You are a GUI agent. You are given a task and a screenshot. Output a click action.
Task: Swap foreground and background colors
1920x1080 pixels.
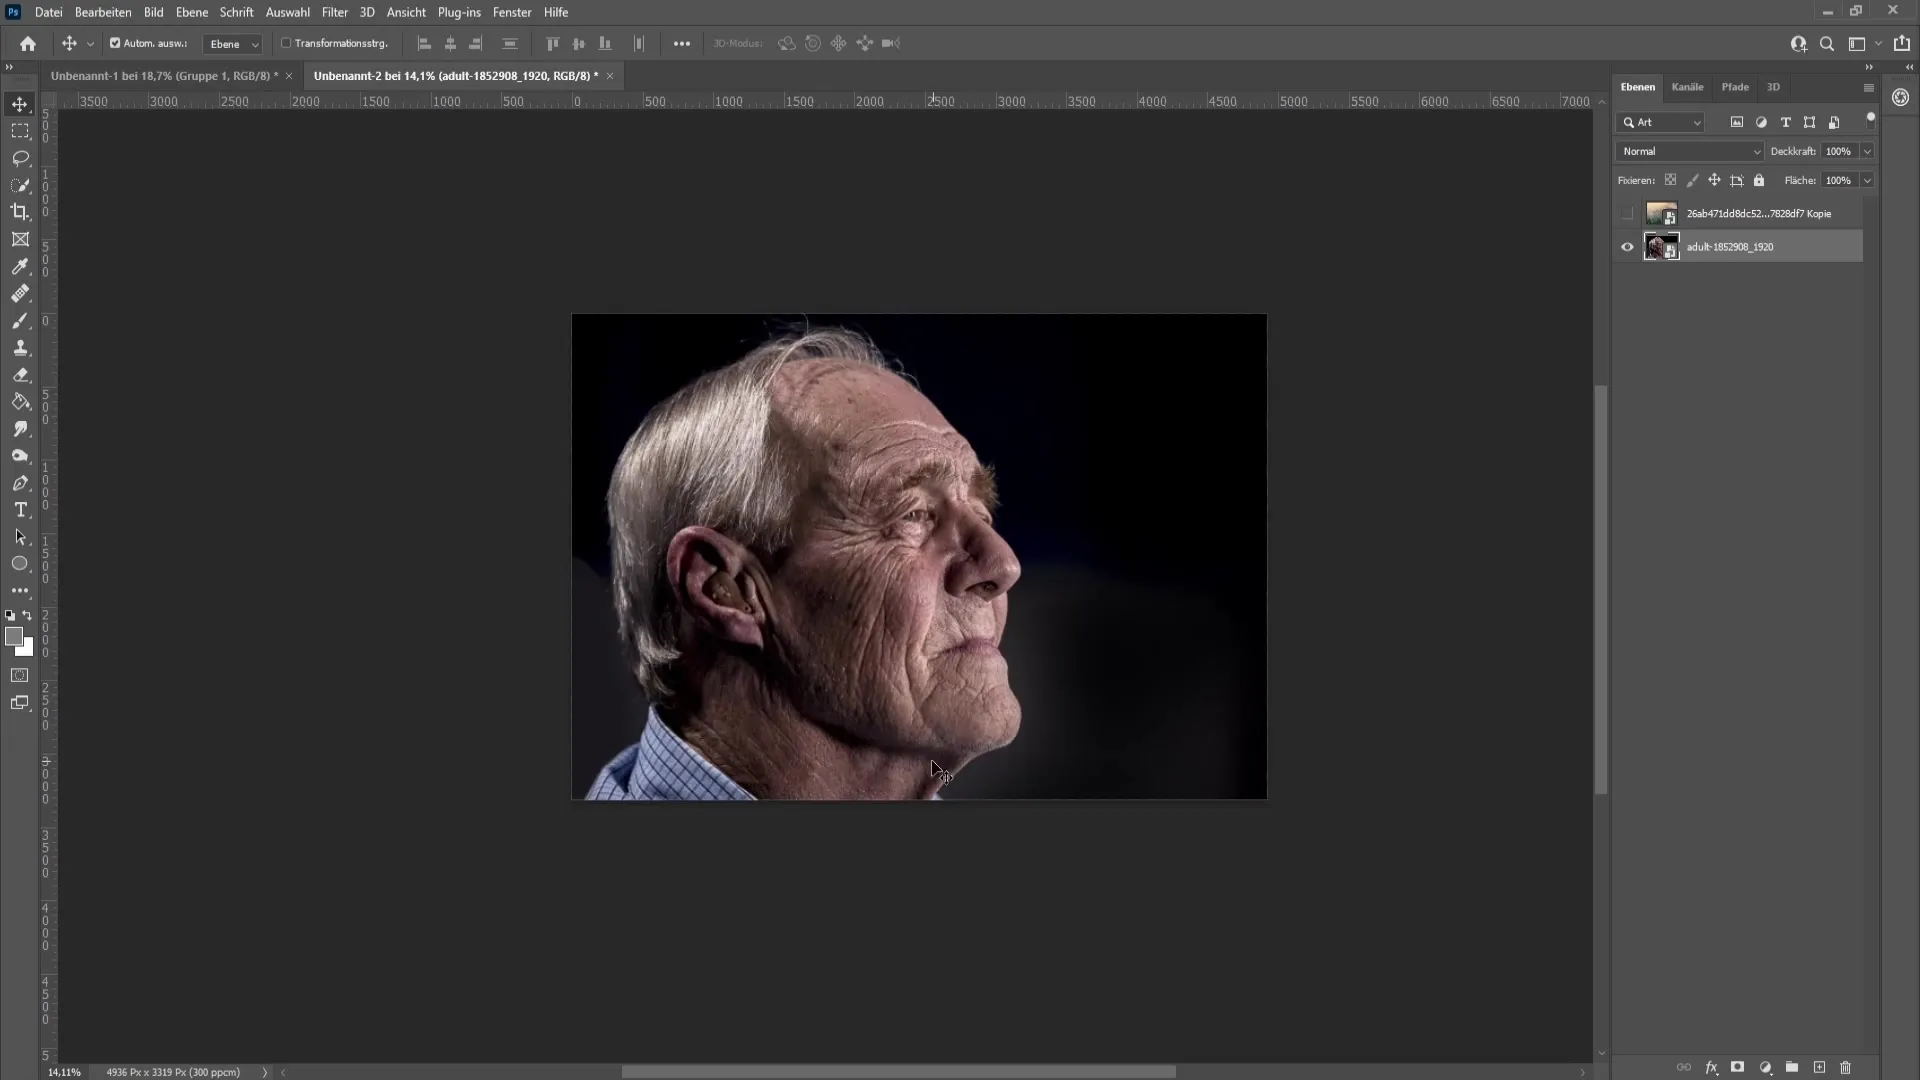(27, 615)
